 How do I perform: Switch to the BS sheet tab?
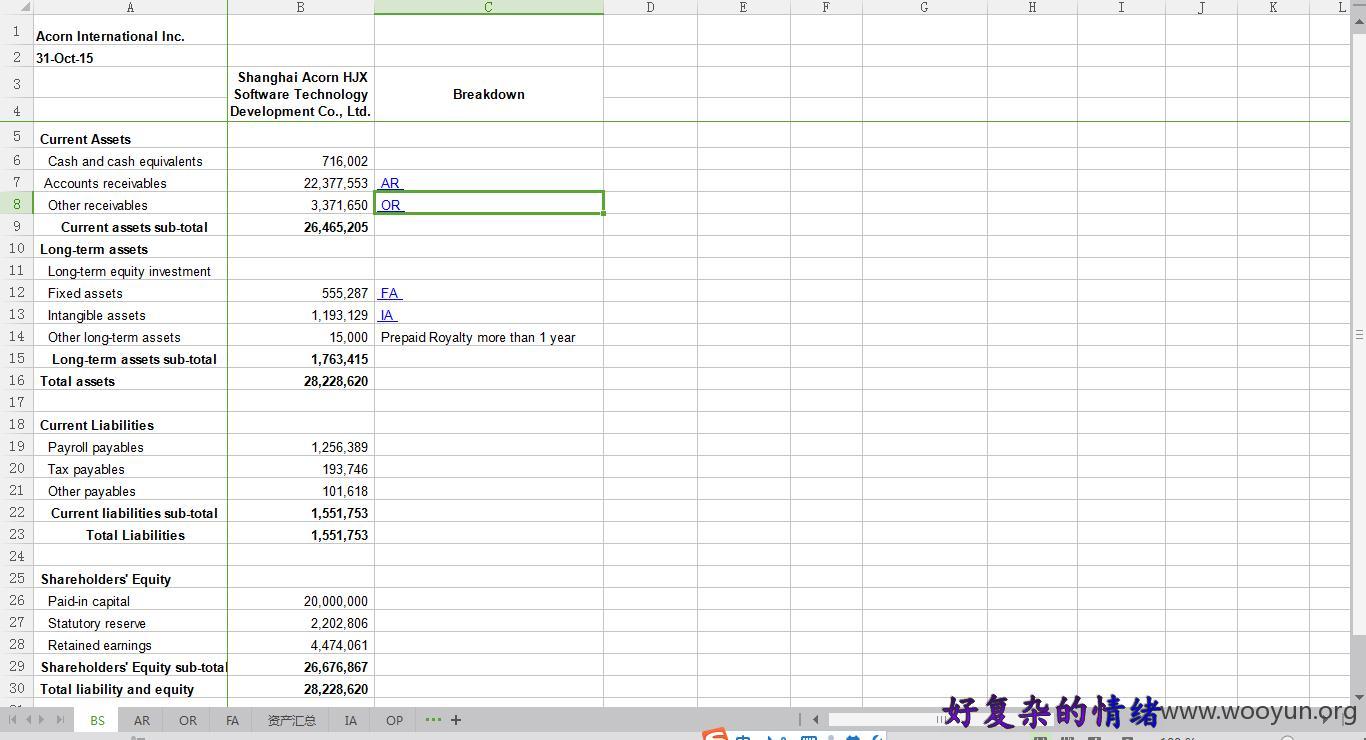click(97, 720)
